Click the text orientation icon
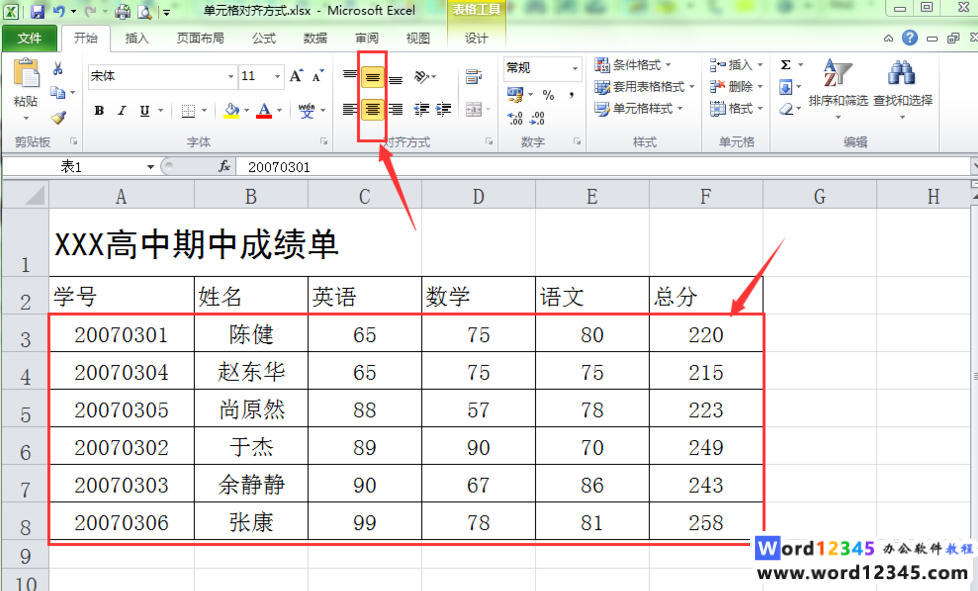The image size is (978, 591). click(422, 76)
